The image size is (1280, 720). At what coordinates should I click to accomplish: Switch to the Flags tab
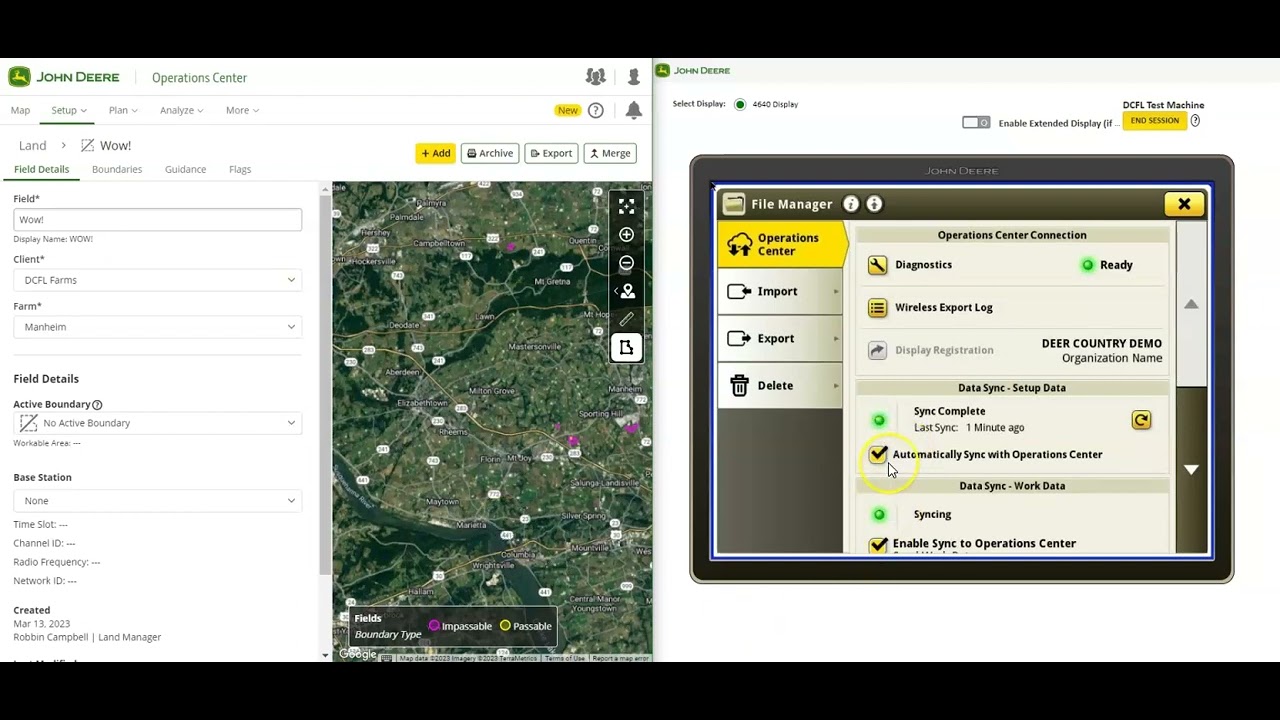click(240, 169)
